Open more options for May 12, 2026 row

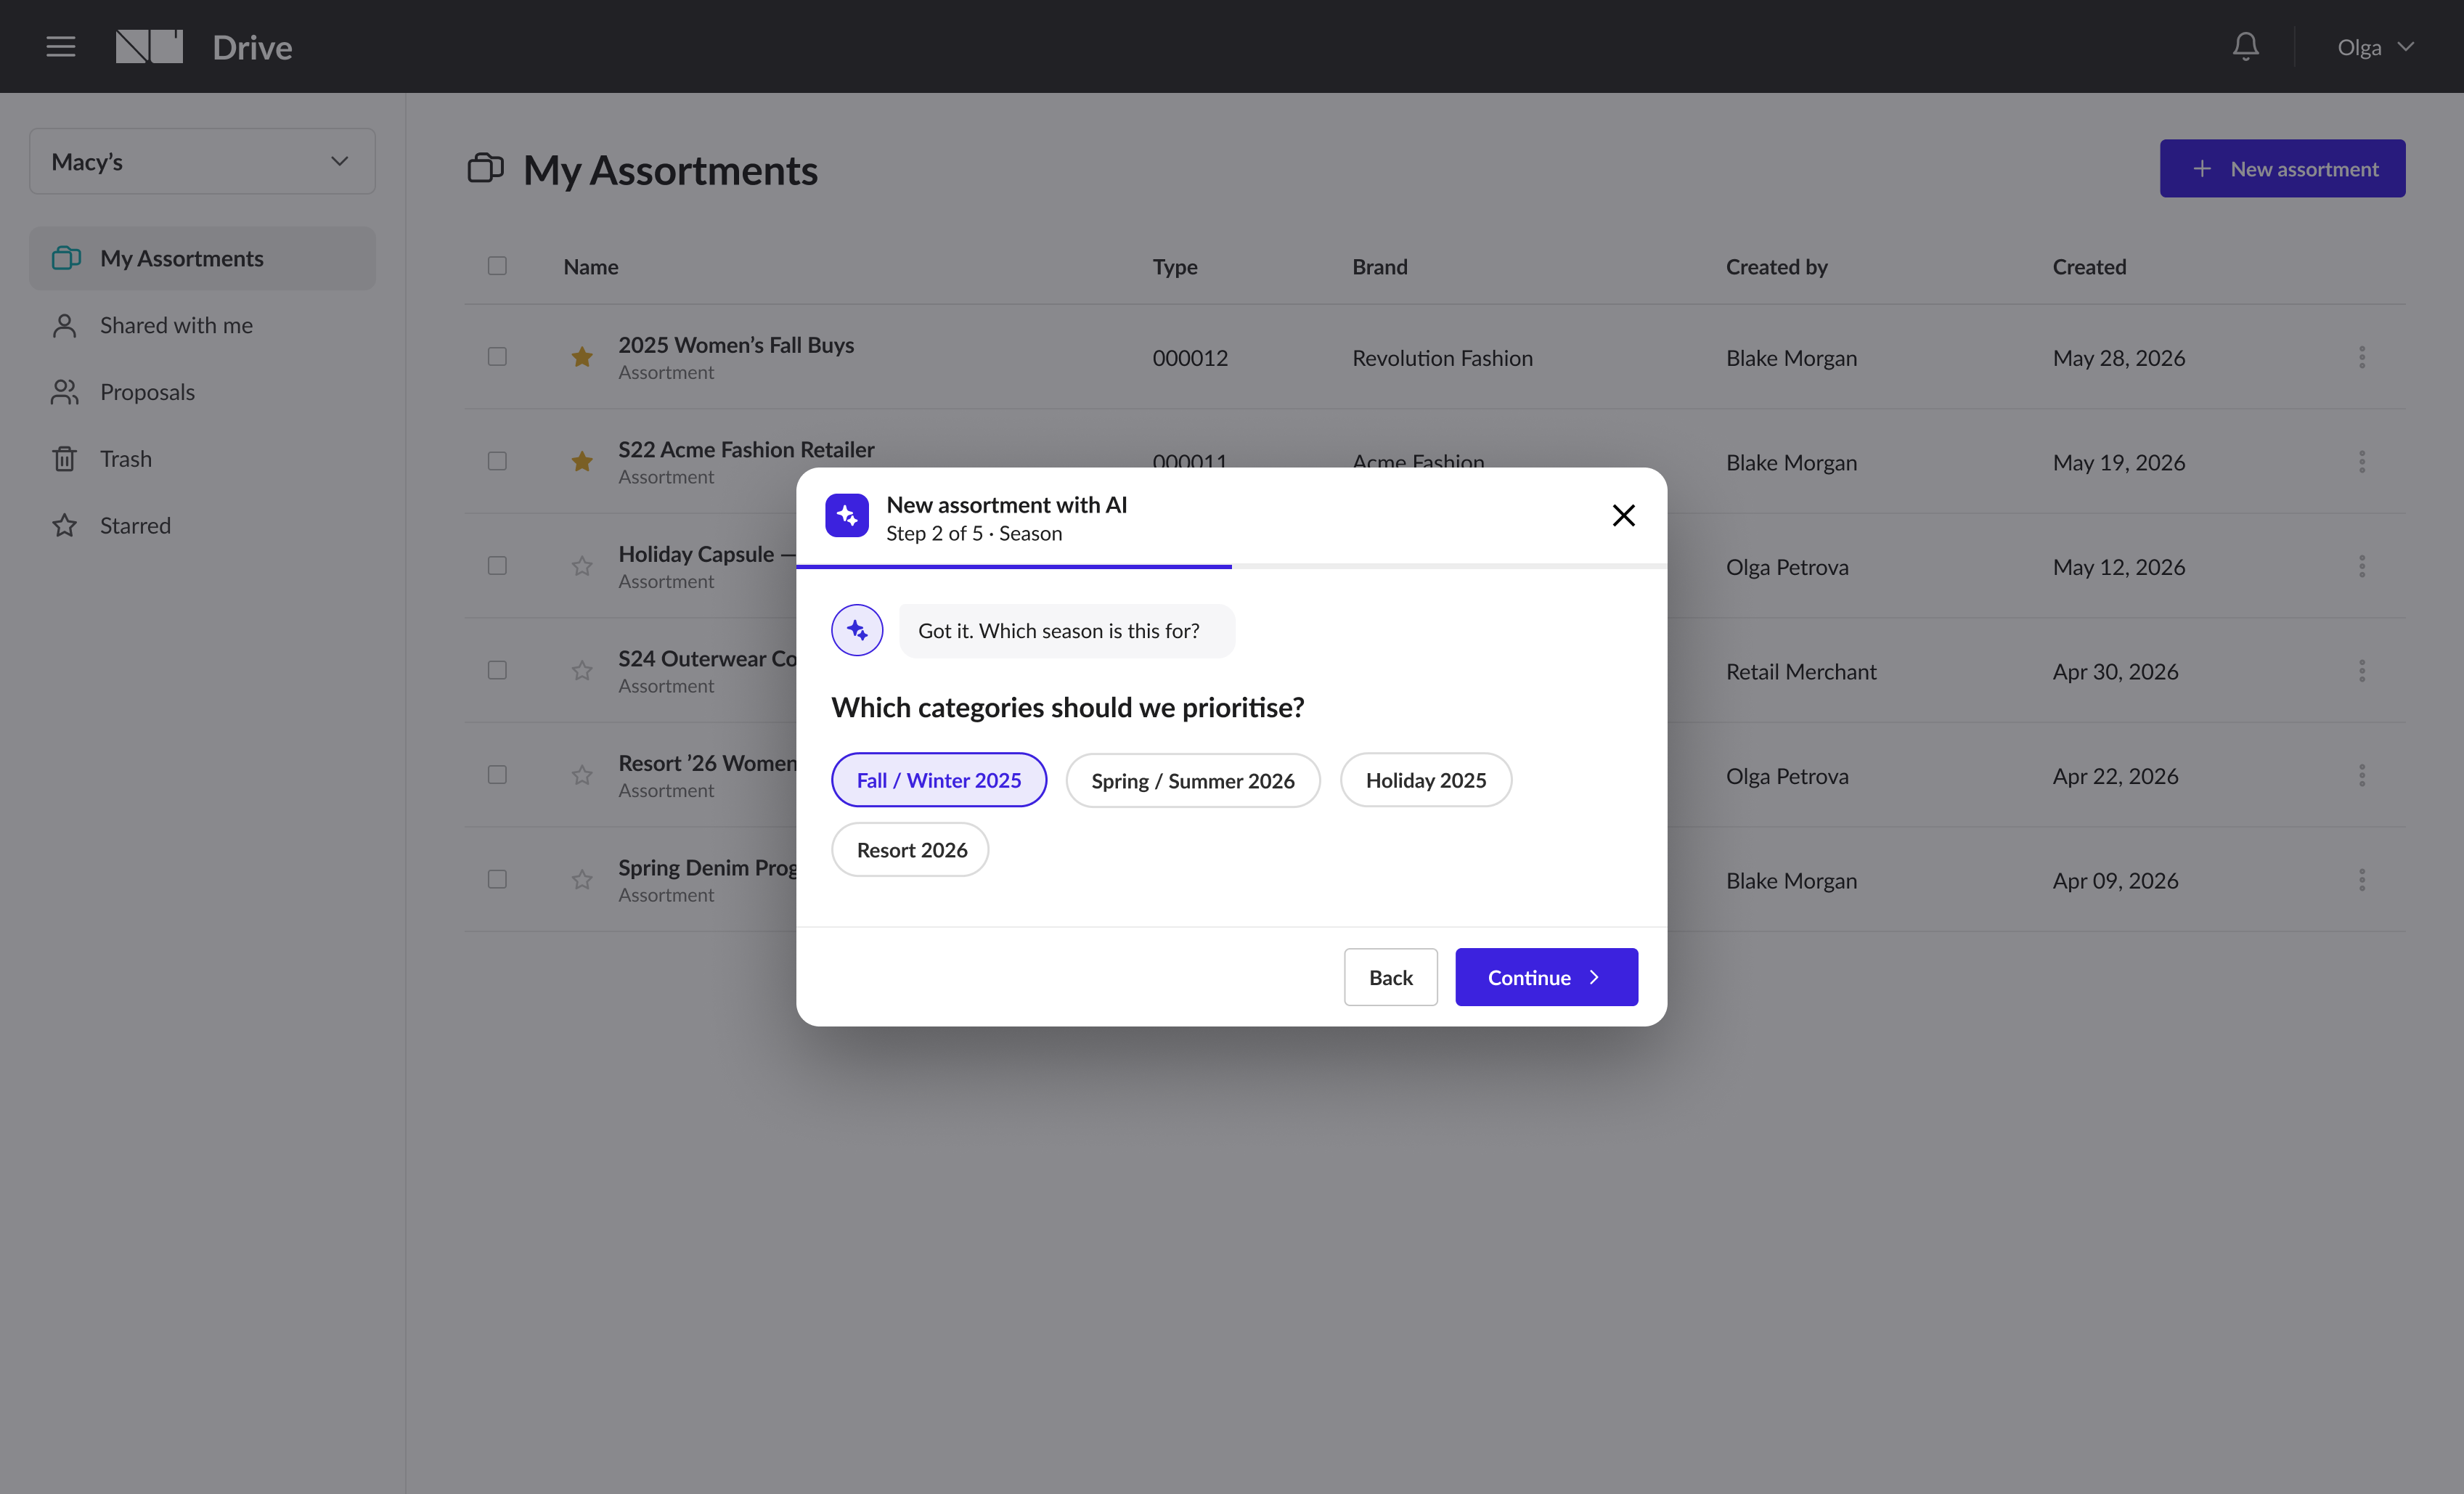(x=2362, y=566)
